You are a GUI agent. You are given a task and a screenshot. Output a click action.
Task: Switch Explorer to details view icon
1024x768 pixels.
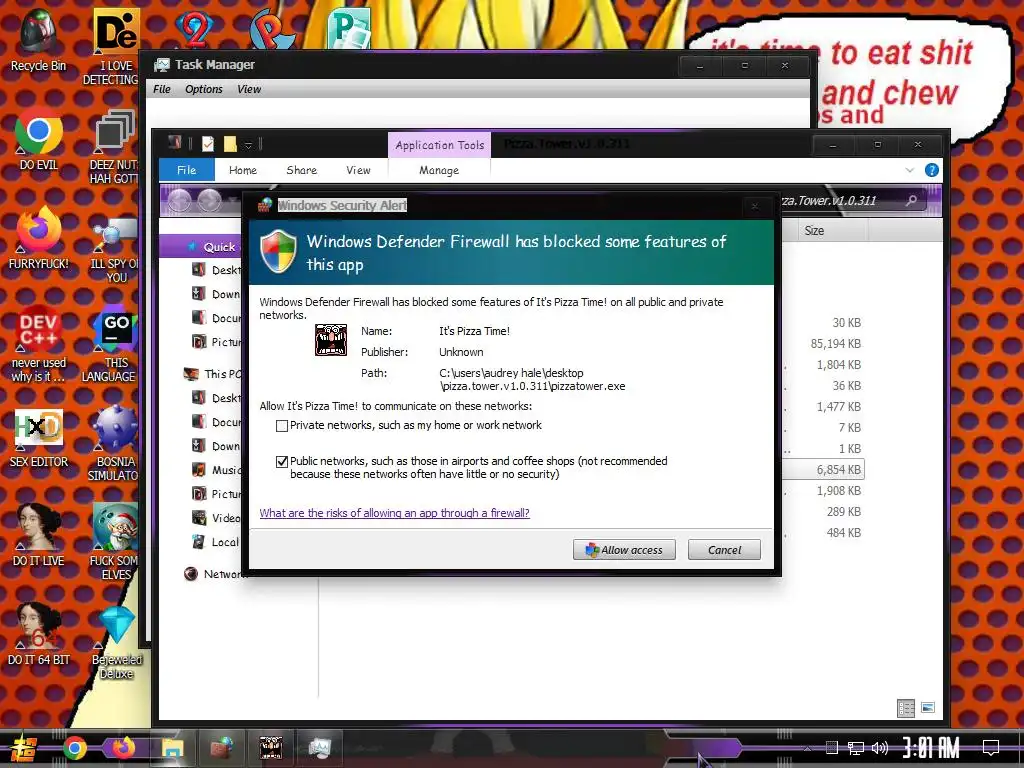tap(906, 708)
